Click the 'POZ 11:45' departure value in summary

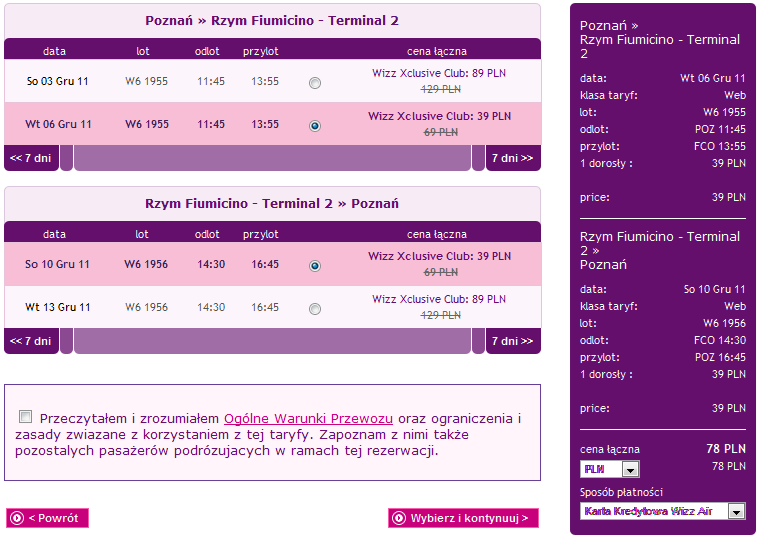[x=720, y=129]
